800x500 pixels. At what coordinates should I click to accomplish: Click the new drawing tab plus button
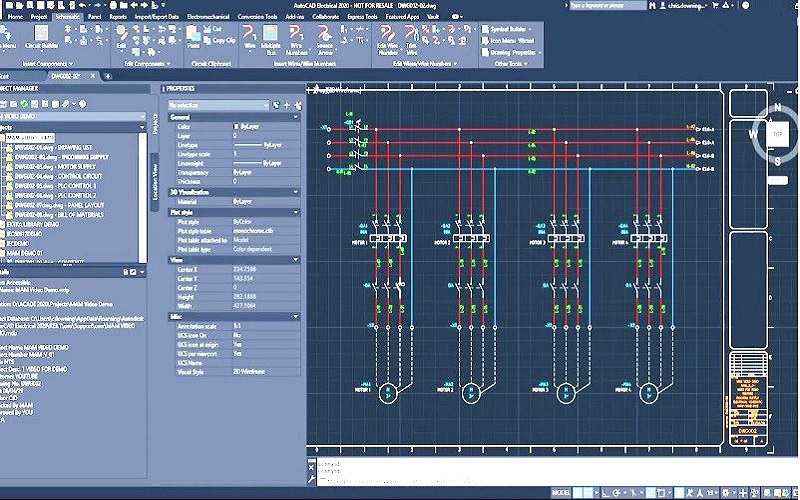[108, 77]
